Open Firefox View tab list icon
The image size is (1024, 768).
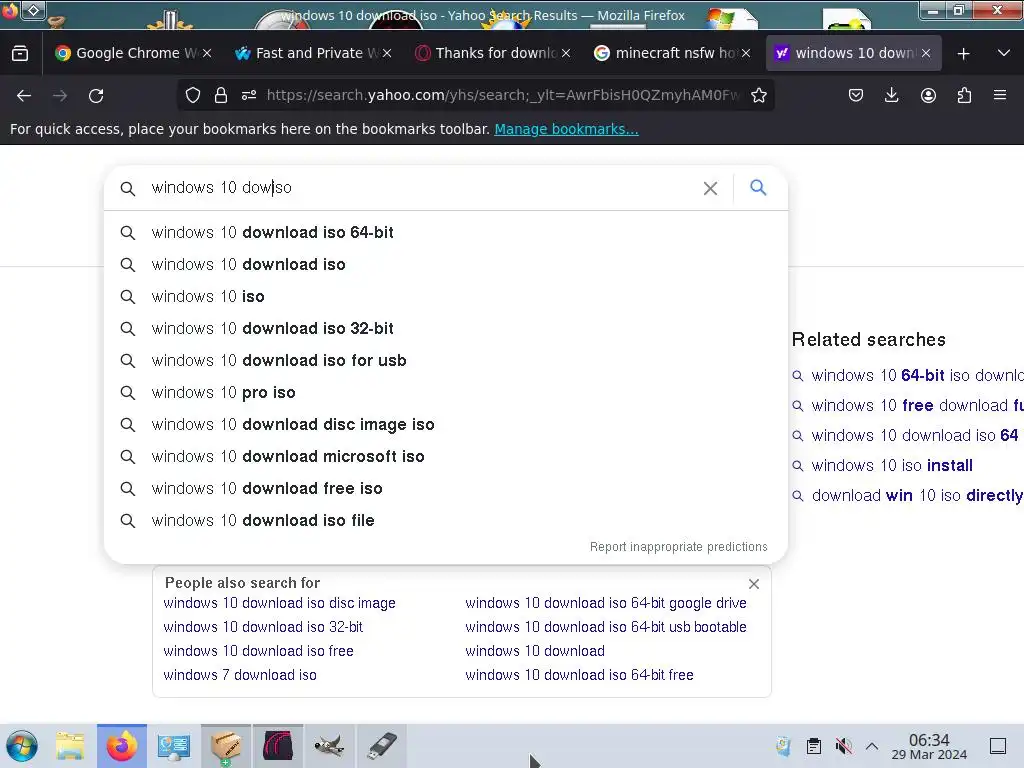pyautogui.click(x=20, y=53)
